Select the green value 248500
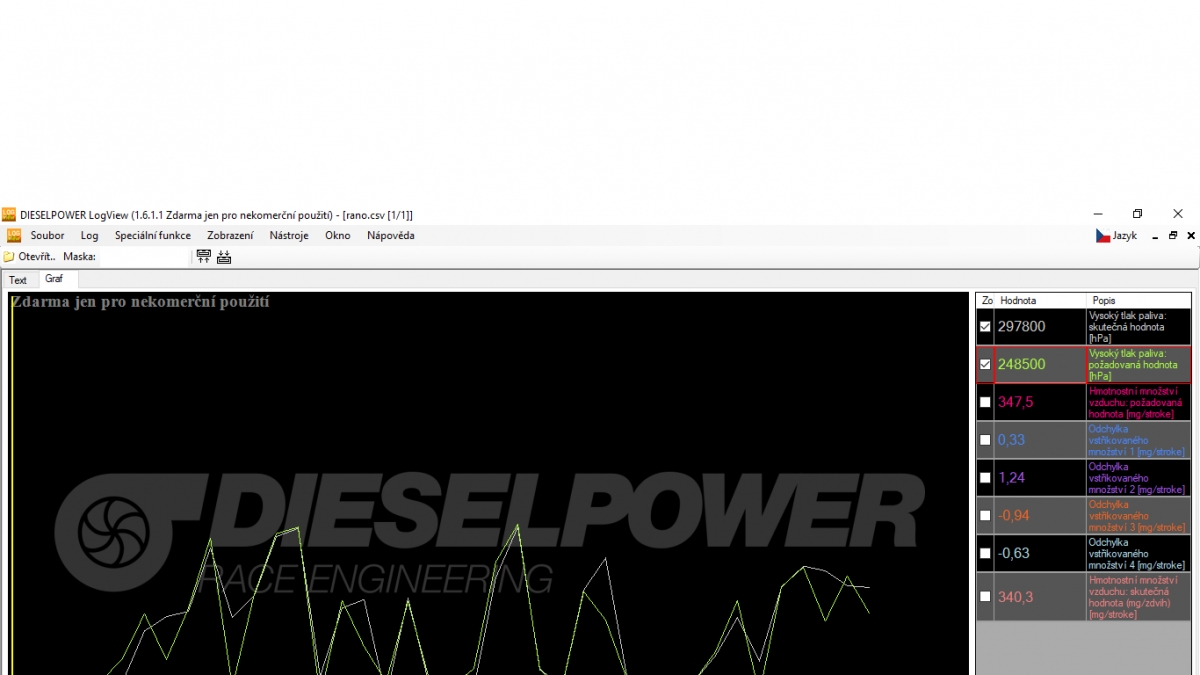This screenshot has height=675, width=1200. point(1022,364)
